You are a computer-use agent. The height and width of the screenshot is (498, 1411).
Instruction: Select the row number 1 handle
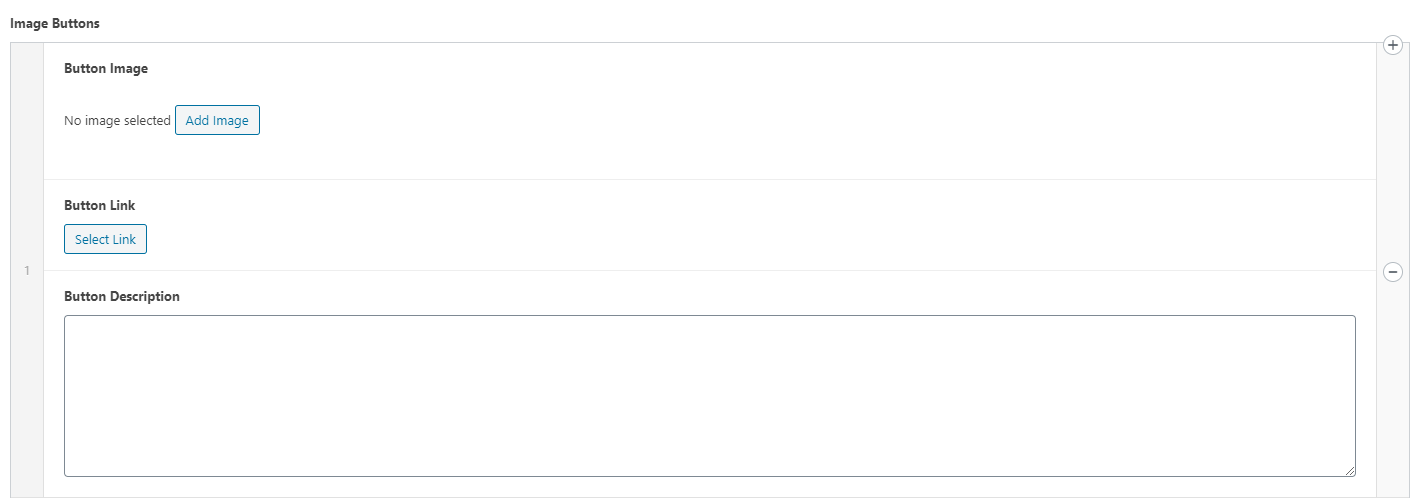[x=27, y=271]
